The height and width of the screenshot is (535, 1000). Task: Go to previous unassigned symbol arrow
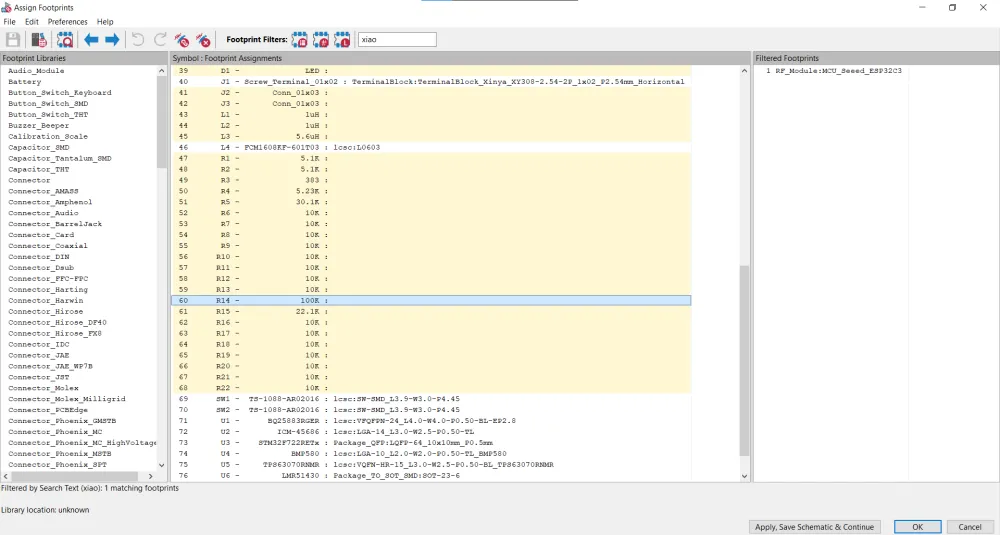point(91,40)
